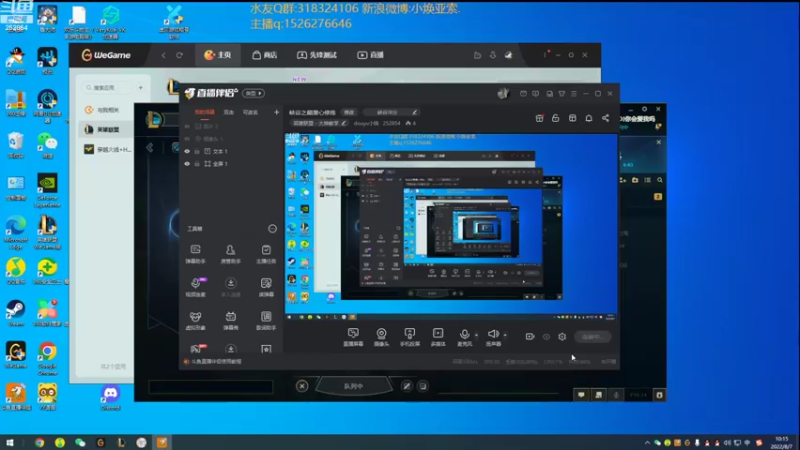
Task: Click the 修改 button next to stream title
Action: tap(349, 112)
